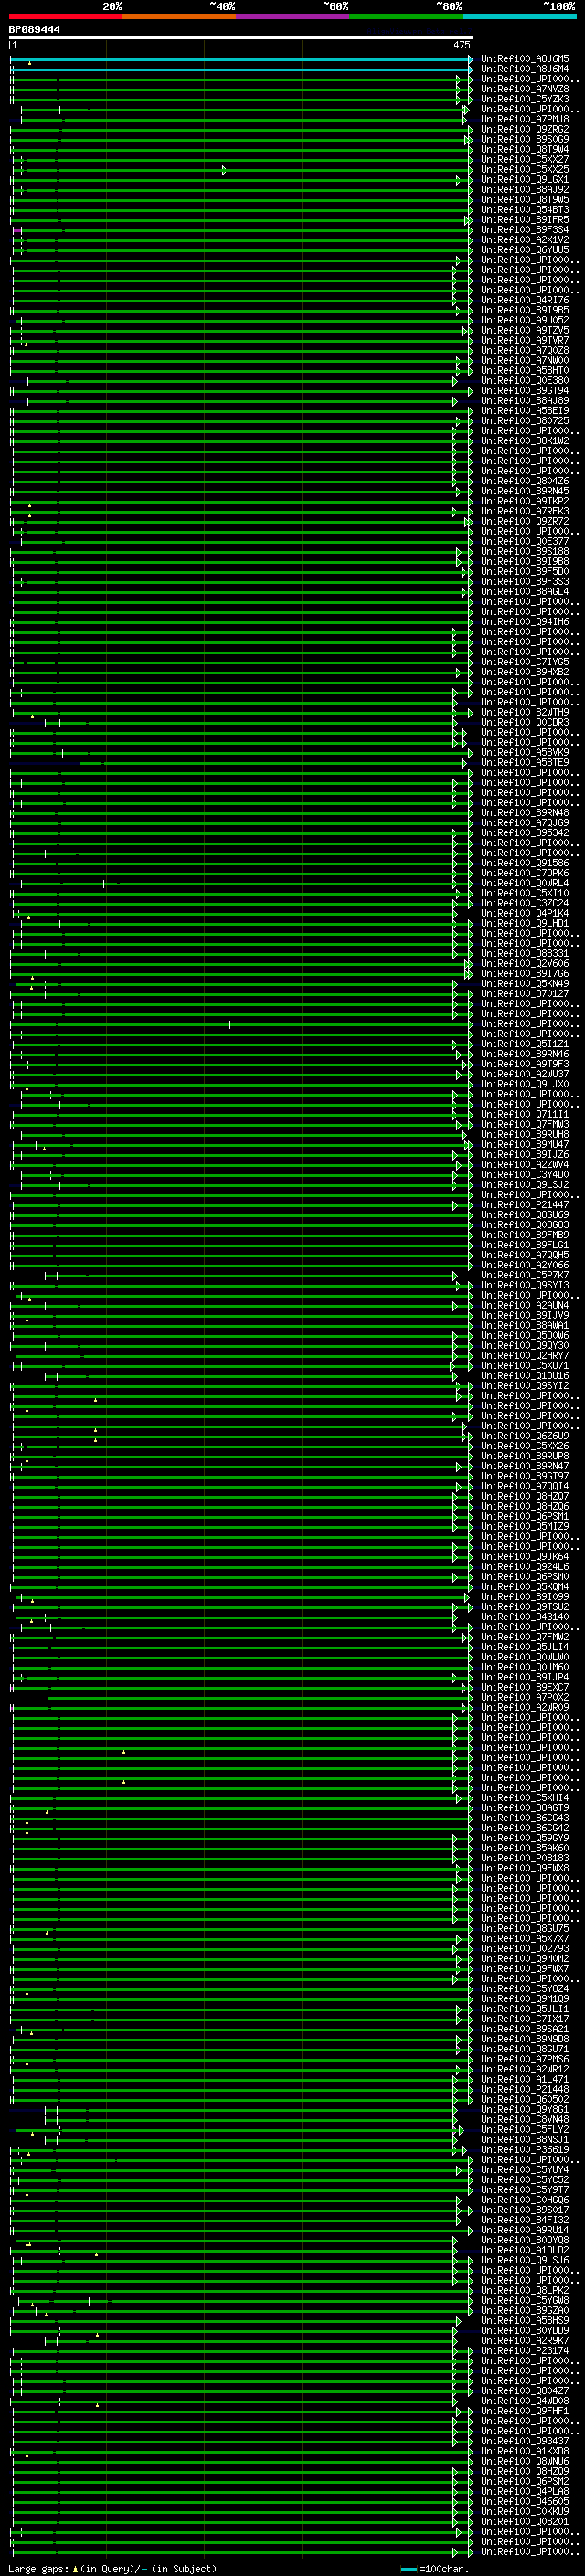Click hit label UniRef100_Q0CDR3
Screen dimensions: 585x2576
click(x=525, y=722)
